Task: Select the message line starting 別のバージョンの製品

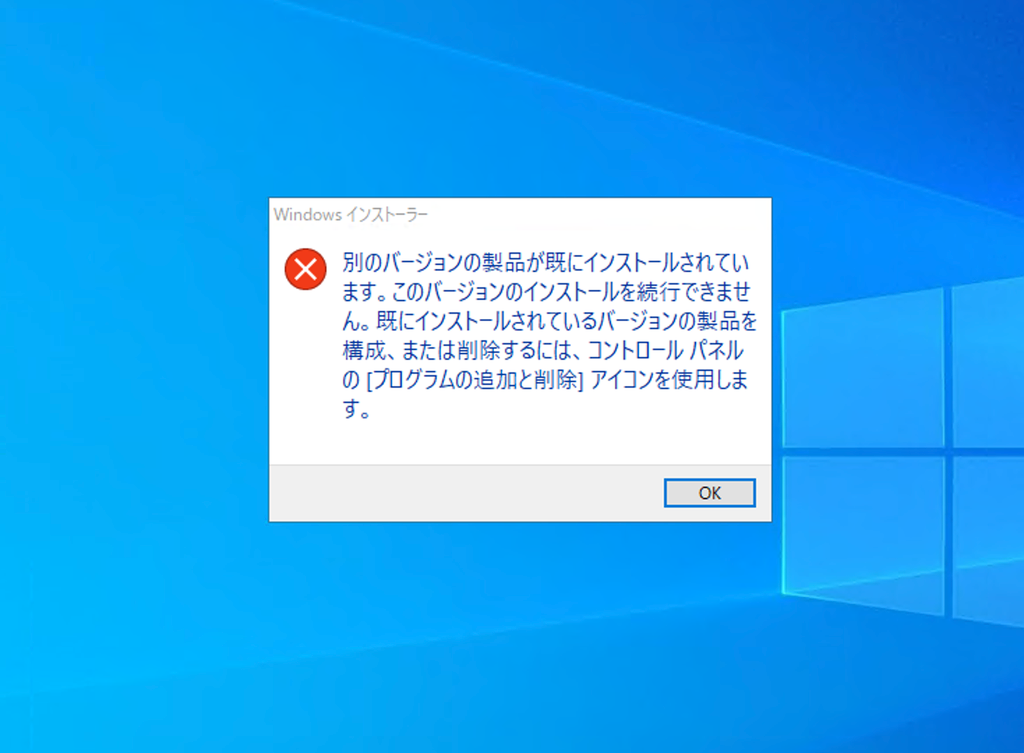Action: [545, 263]
